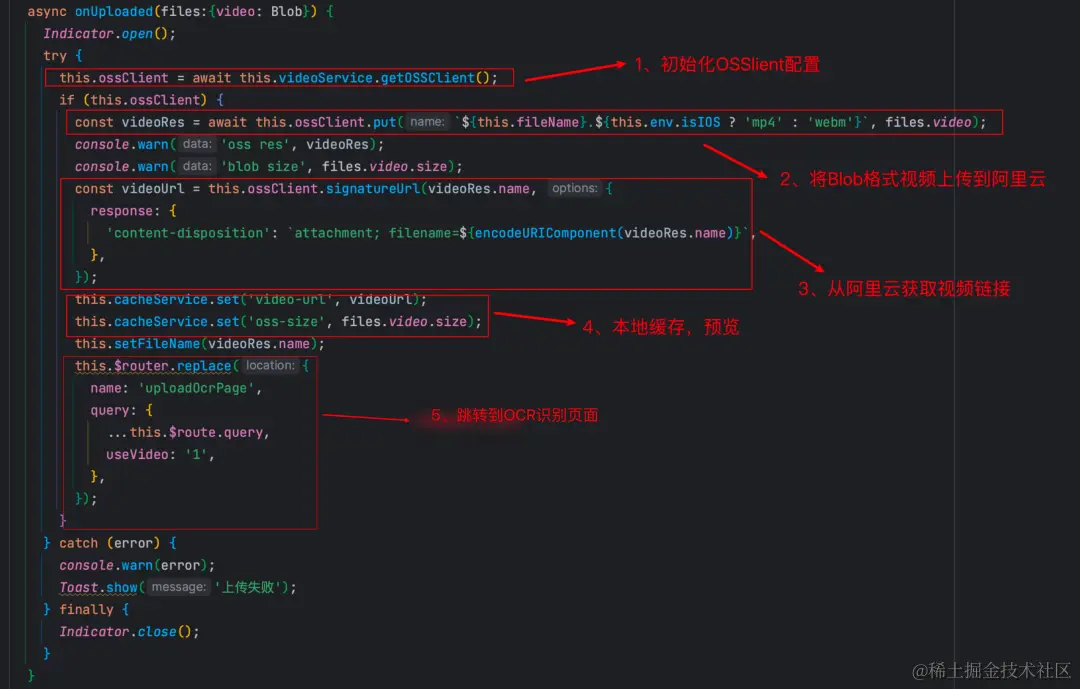This screenshot has width=1080, height=689.
Task: Click 'catch (error)' clause
Action: pos(110,543)
